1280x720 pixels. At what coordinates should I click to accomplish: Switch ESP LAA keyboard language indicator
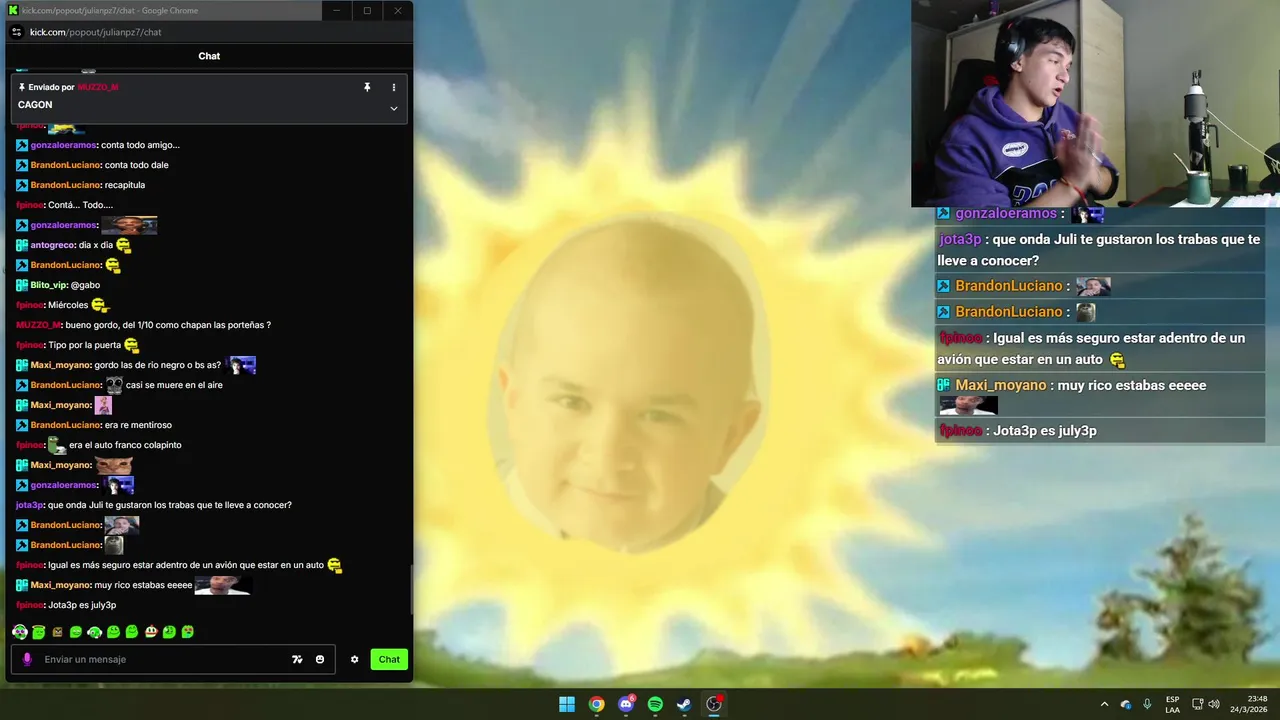[1172, 704]
